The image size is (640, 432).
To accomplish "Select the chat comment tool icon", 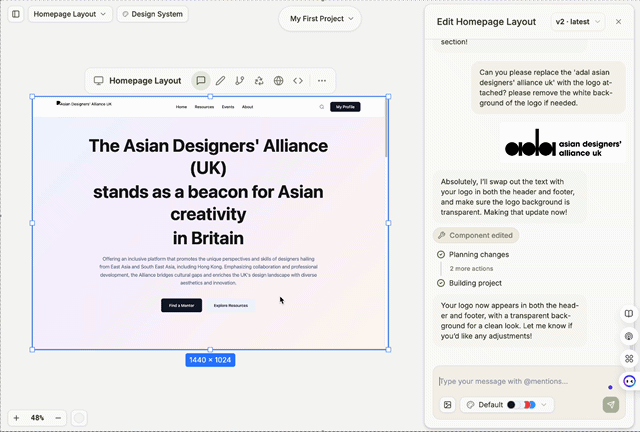I will click(x=201, y=81).
